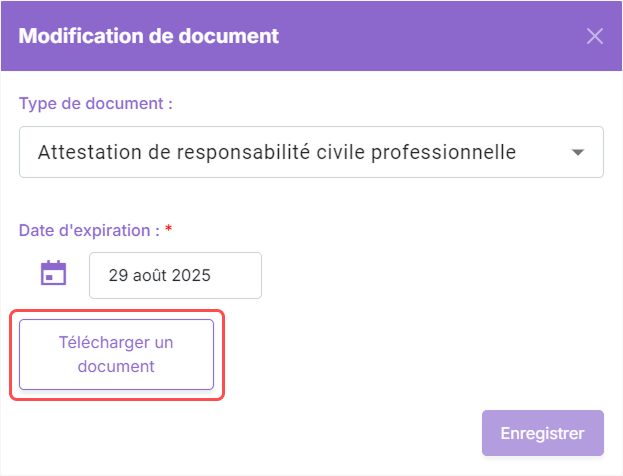Click the purple calendar glyph beside the date
Image resolution: width=623 pixels, height=476 pixels.
click(54, 273)
